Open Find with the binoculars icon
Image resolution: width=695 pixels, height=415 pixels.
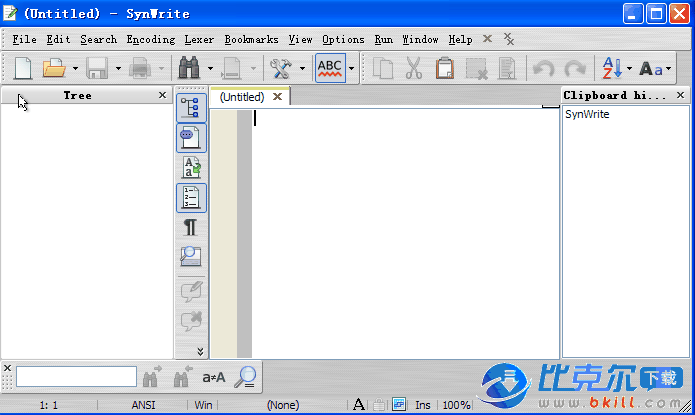pos(189,68)
